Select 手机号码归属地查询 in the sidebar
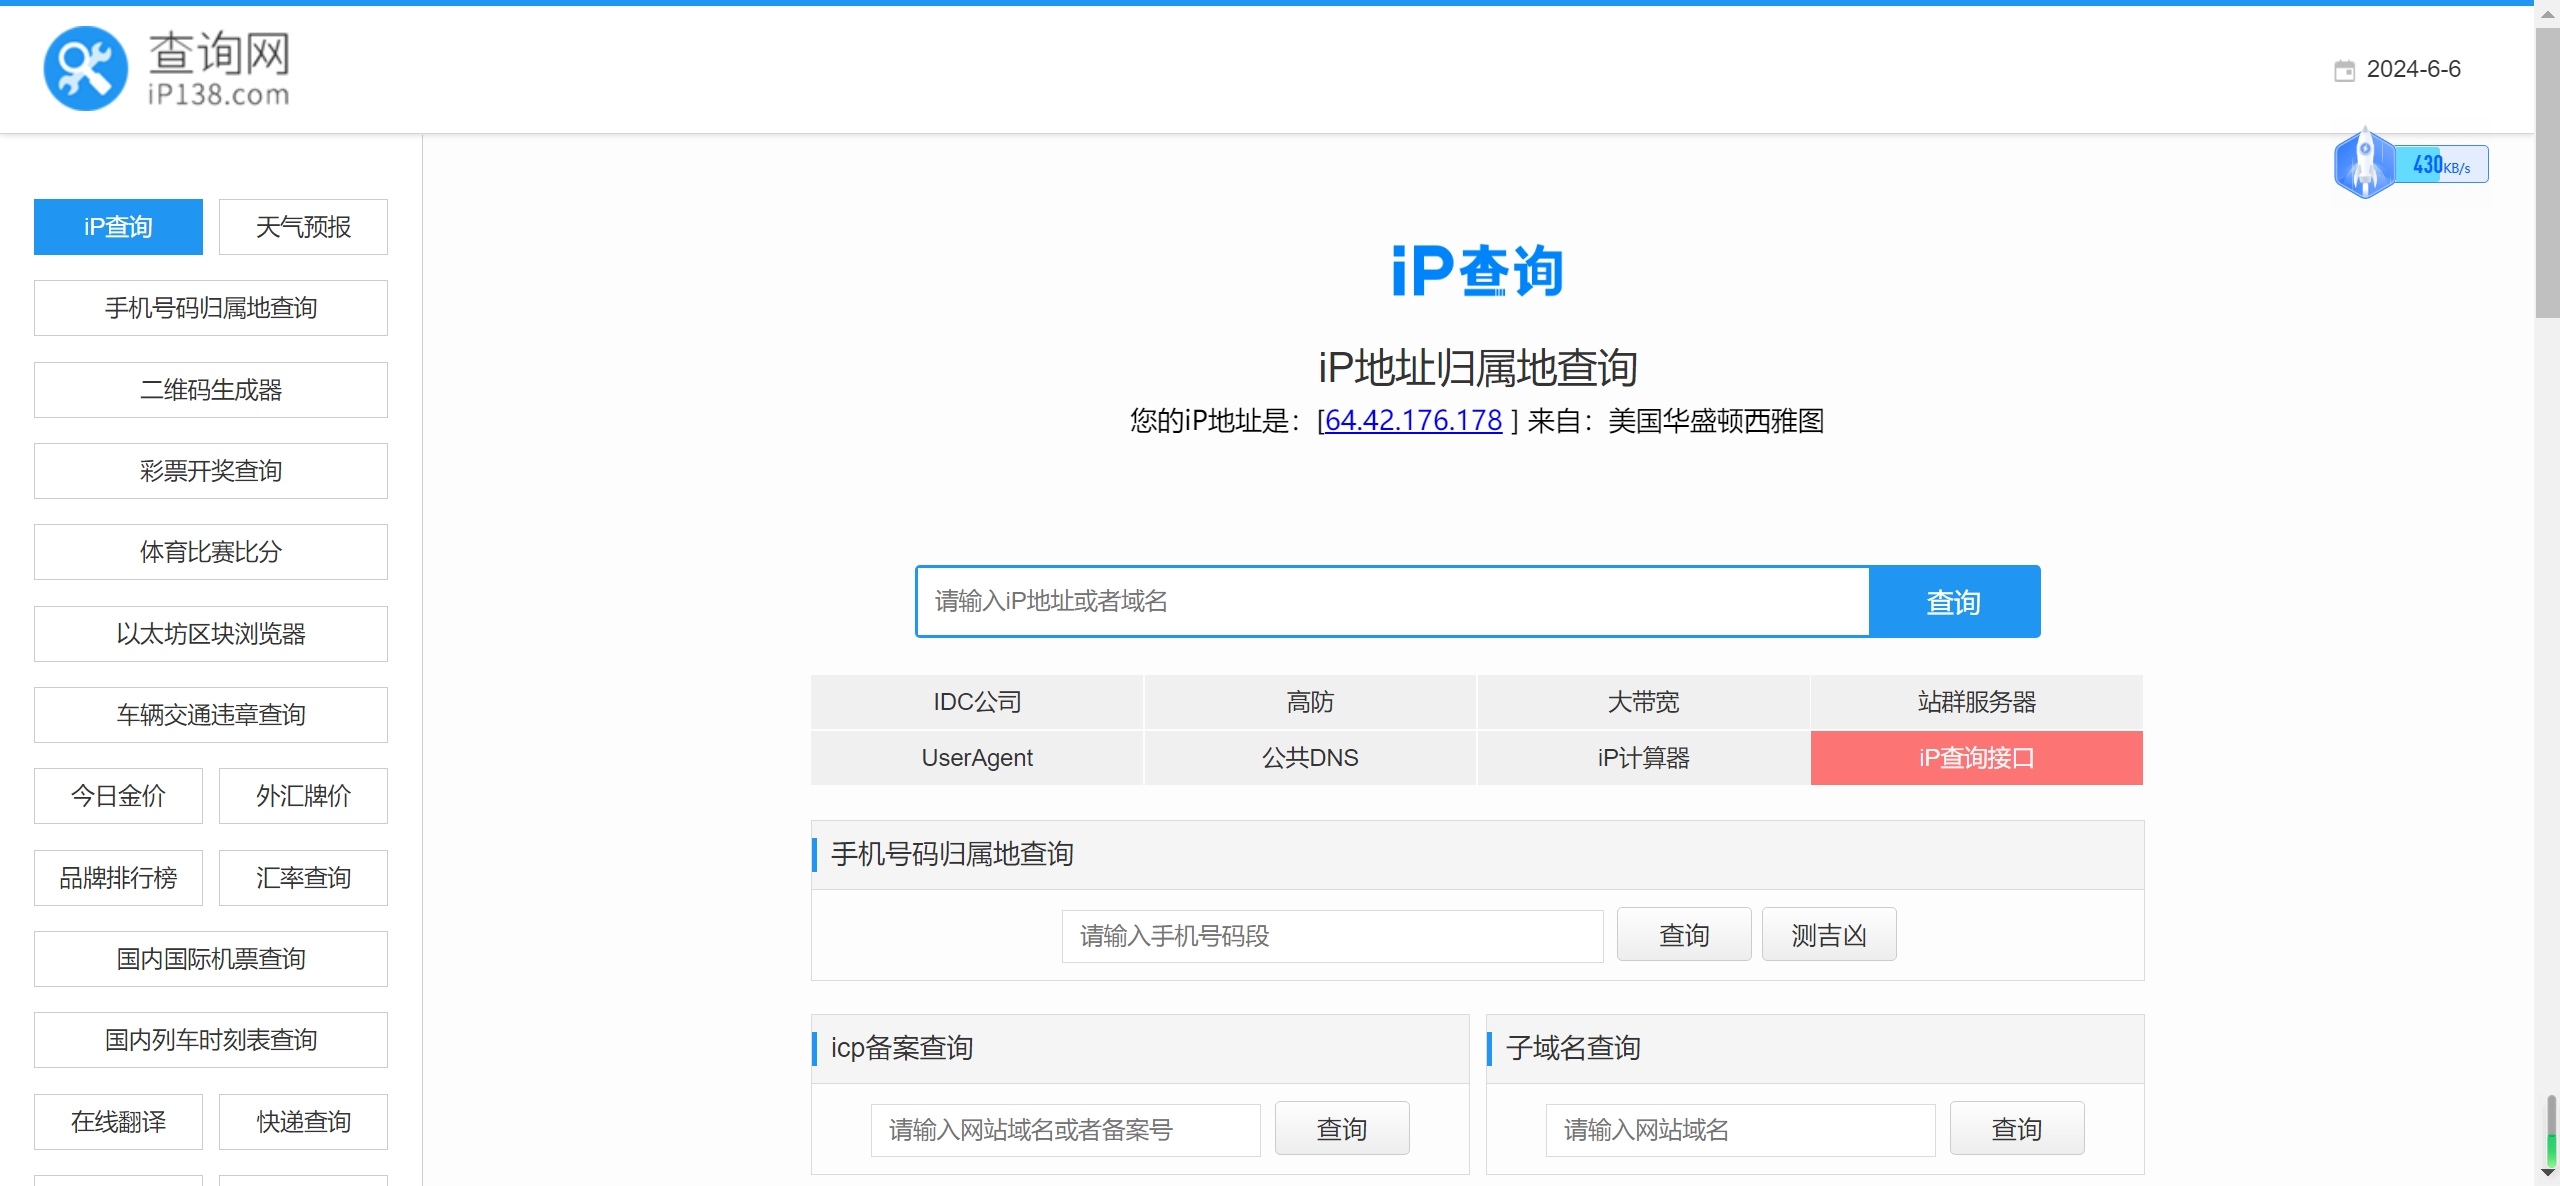This screenshot has height=1186, width=2560. (x=211, y=308)
